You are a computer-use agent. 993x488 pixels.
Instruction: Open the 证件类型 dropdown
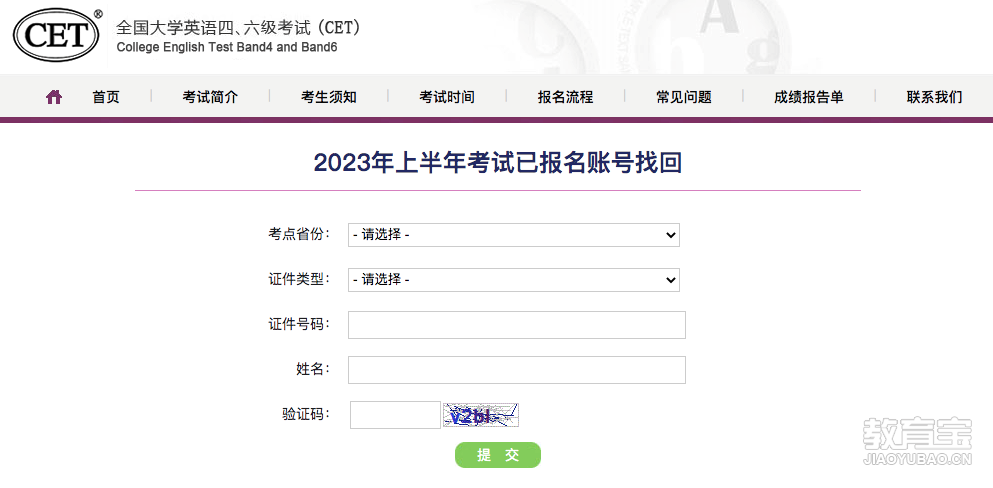coord(514,280)
